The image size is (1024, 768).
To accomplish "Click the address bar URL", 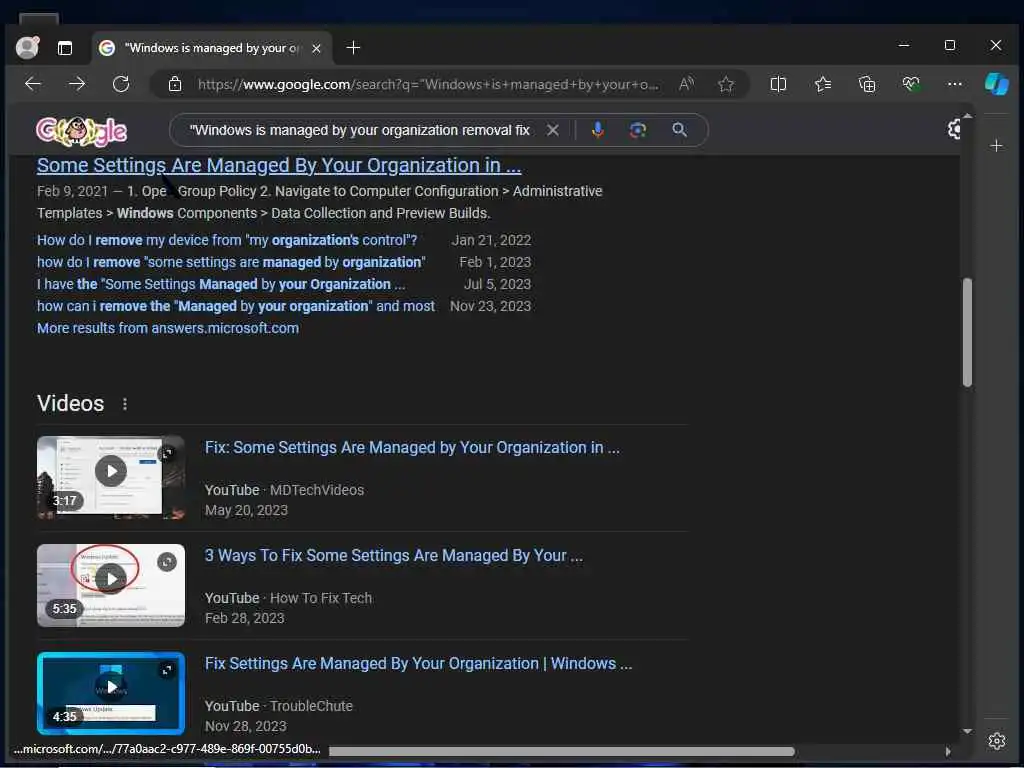I will [428, 84].
